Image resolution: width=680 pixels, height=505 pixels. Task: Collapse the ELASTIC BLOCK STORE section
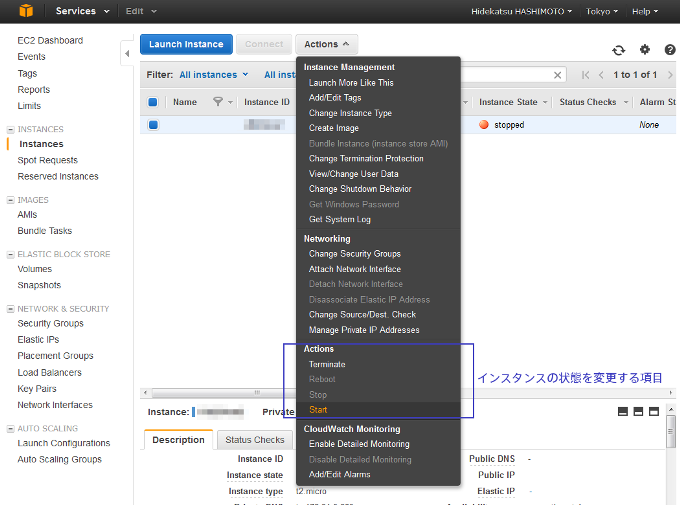pos(10,255)
